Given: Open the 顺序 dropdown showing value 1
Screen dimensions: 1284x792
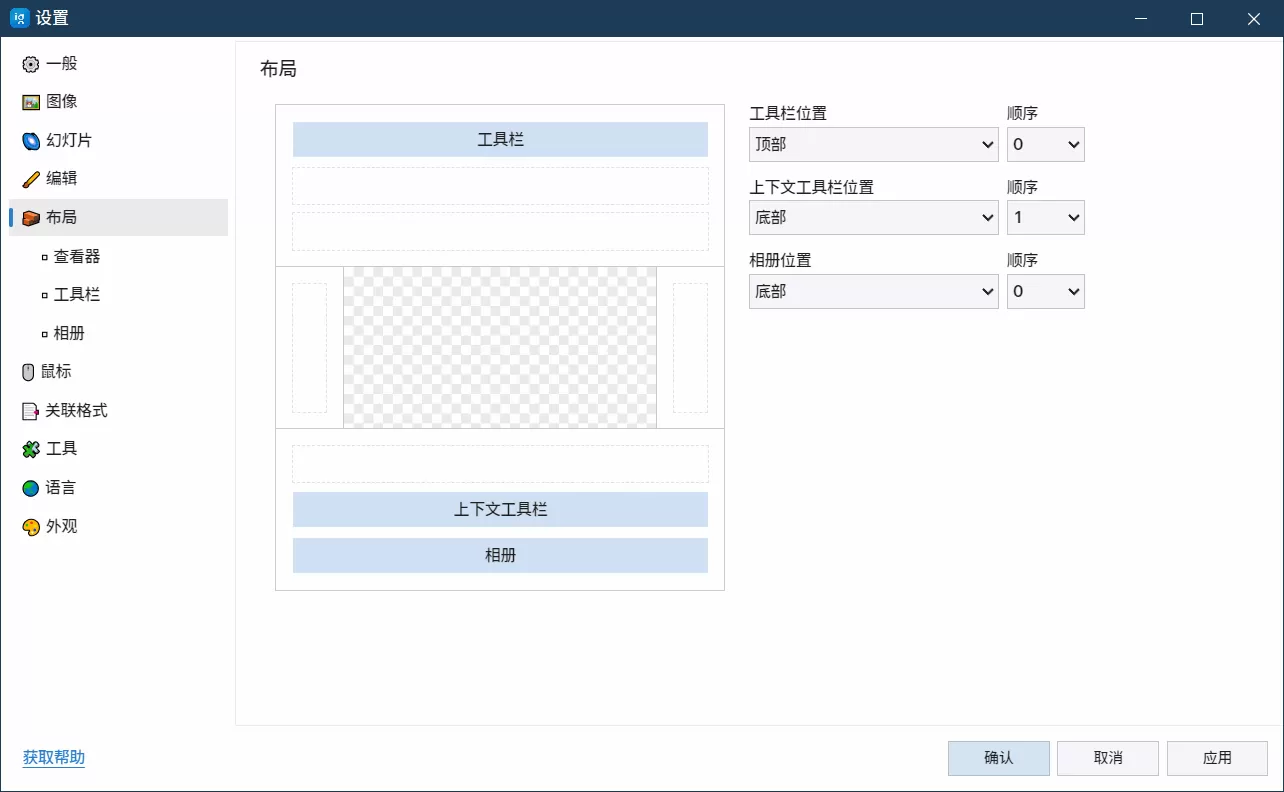Looking at the screenshot, I should pos(1045,218).
